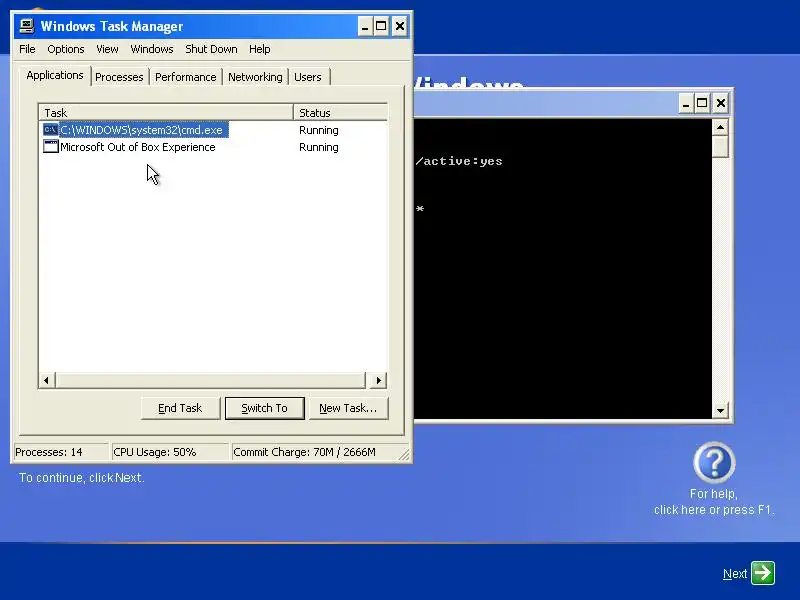The width and height of the screenshot is (800, 600).
Task: Click the Task Manager resize grip
Action: 405,455
